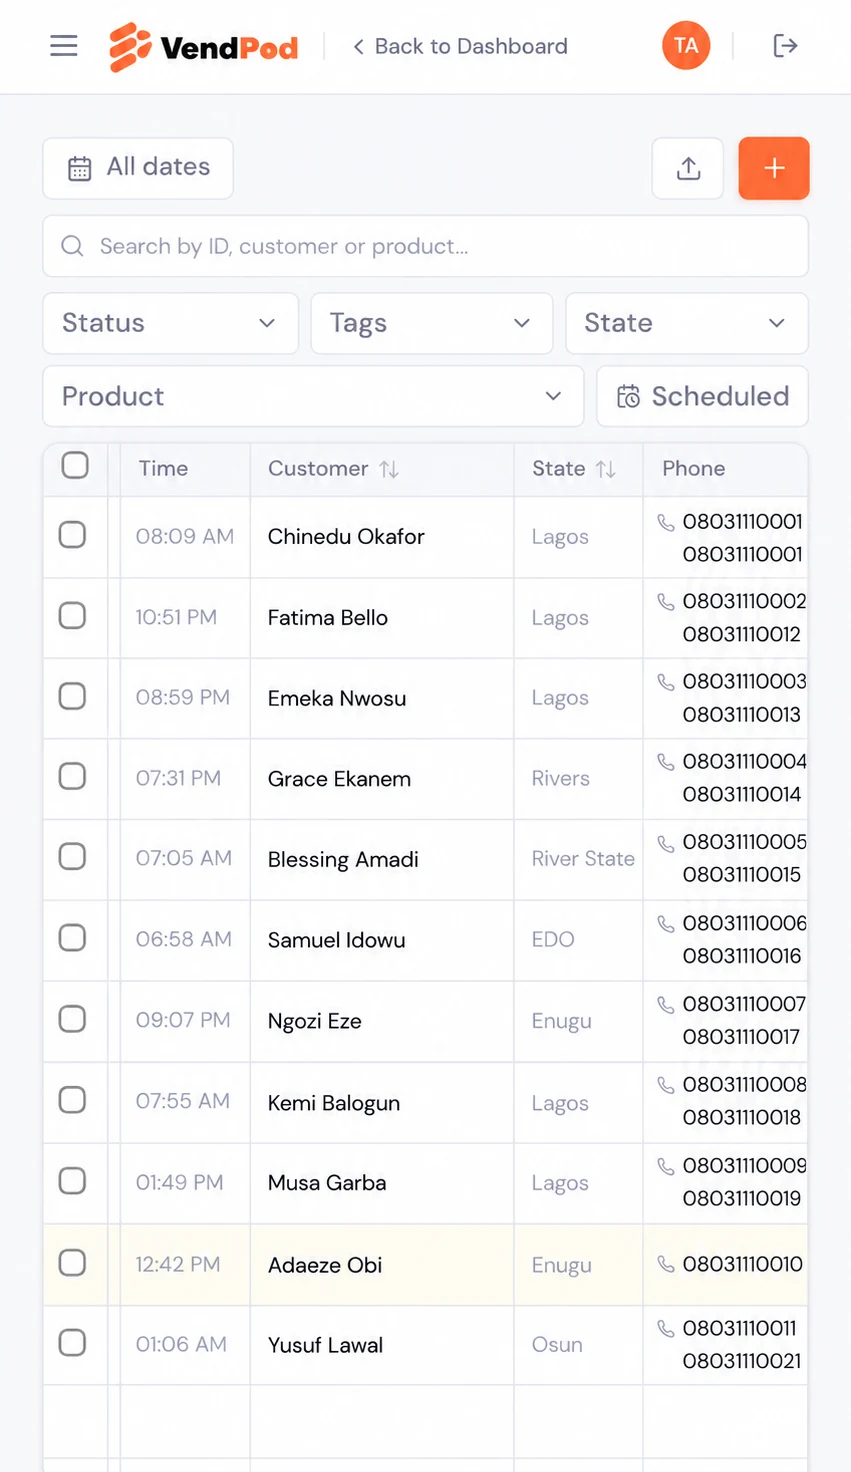Click customer name Adaeze Obi
This screenshot has height=1472, width=851.
click(325, 1265)
